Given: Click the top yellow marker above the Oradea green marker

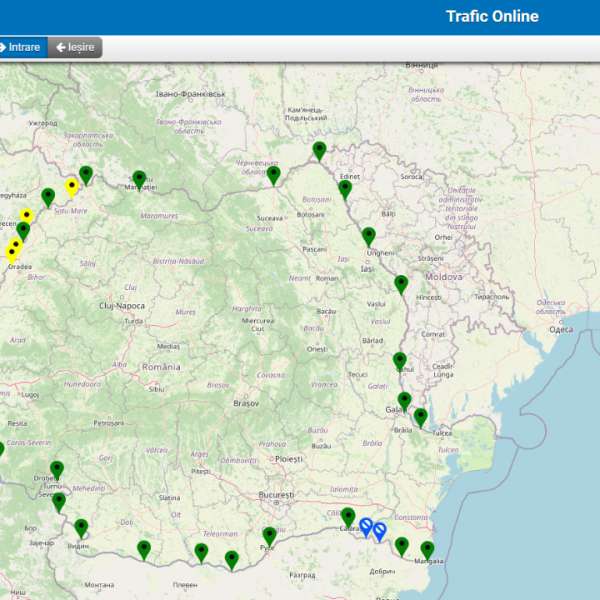Looking at the screenshot, I should 27,217.
